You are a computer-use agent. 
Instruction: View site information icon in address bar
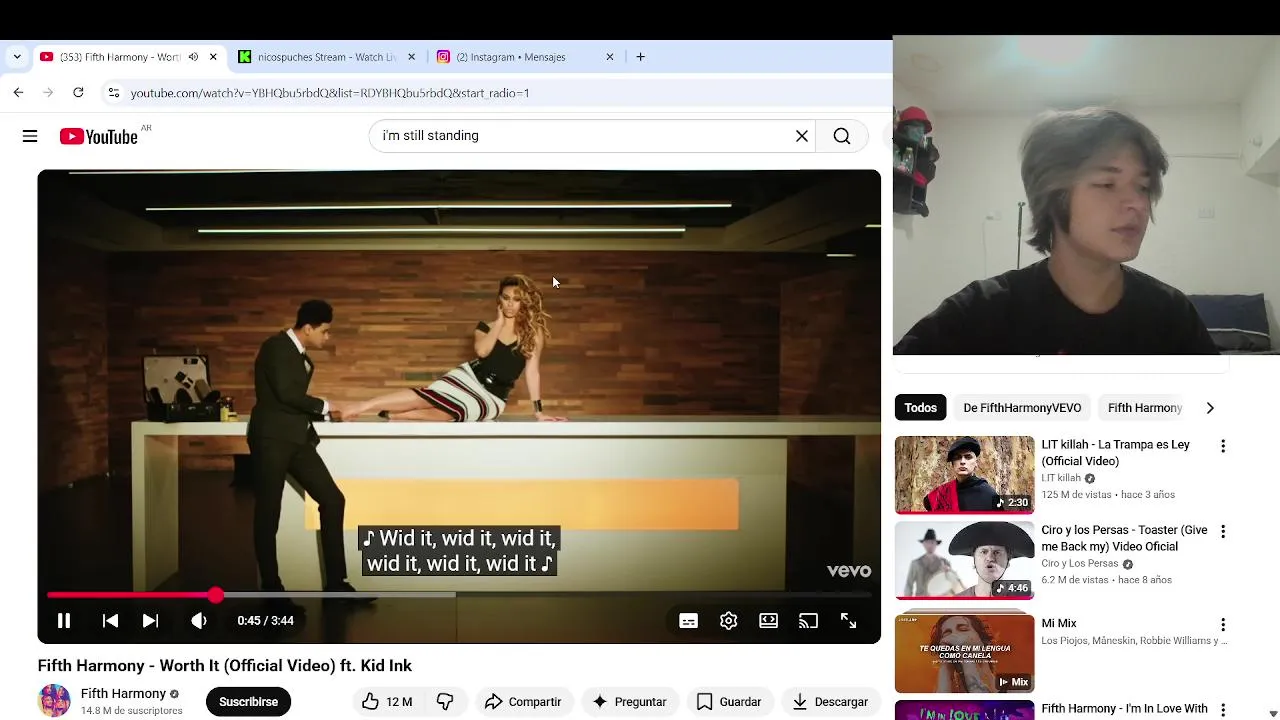[x=114, y=93]
